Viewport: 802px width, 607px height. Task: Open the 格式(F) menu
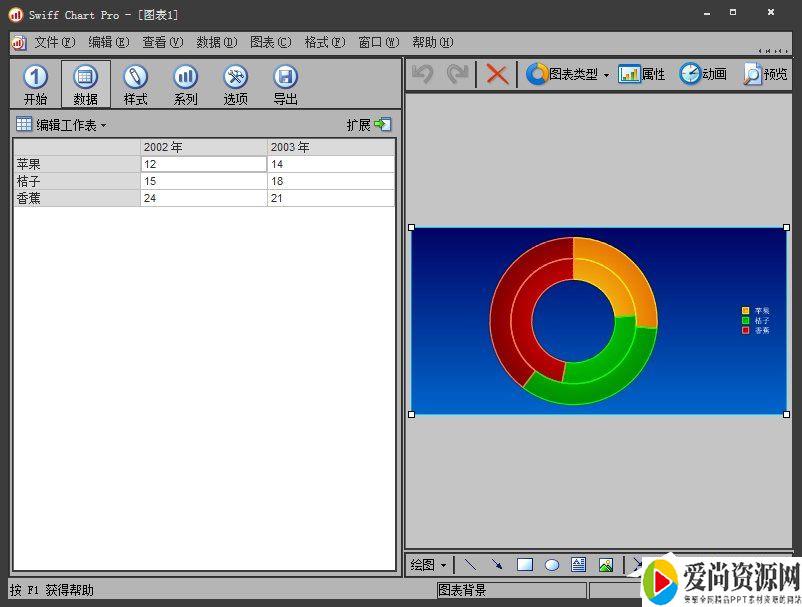coord(324,42)
